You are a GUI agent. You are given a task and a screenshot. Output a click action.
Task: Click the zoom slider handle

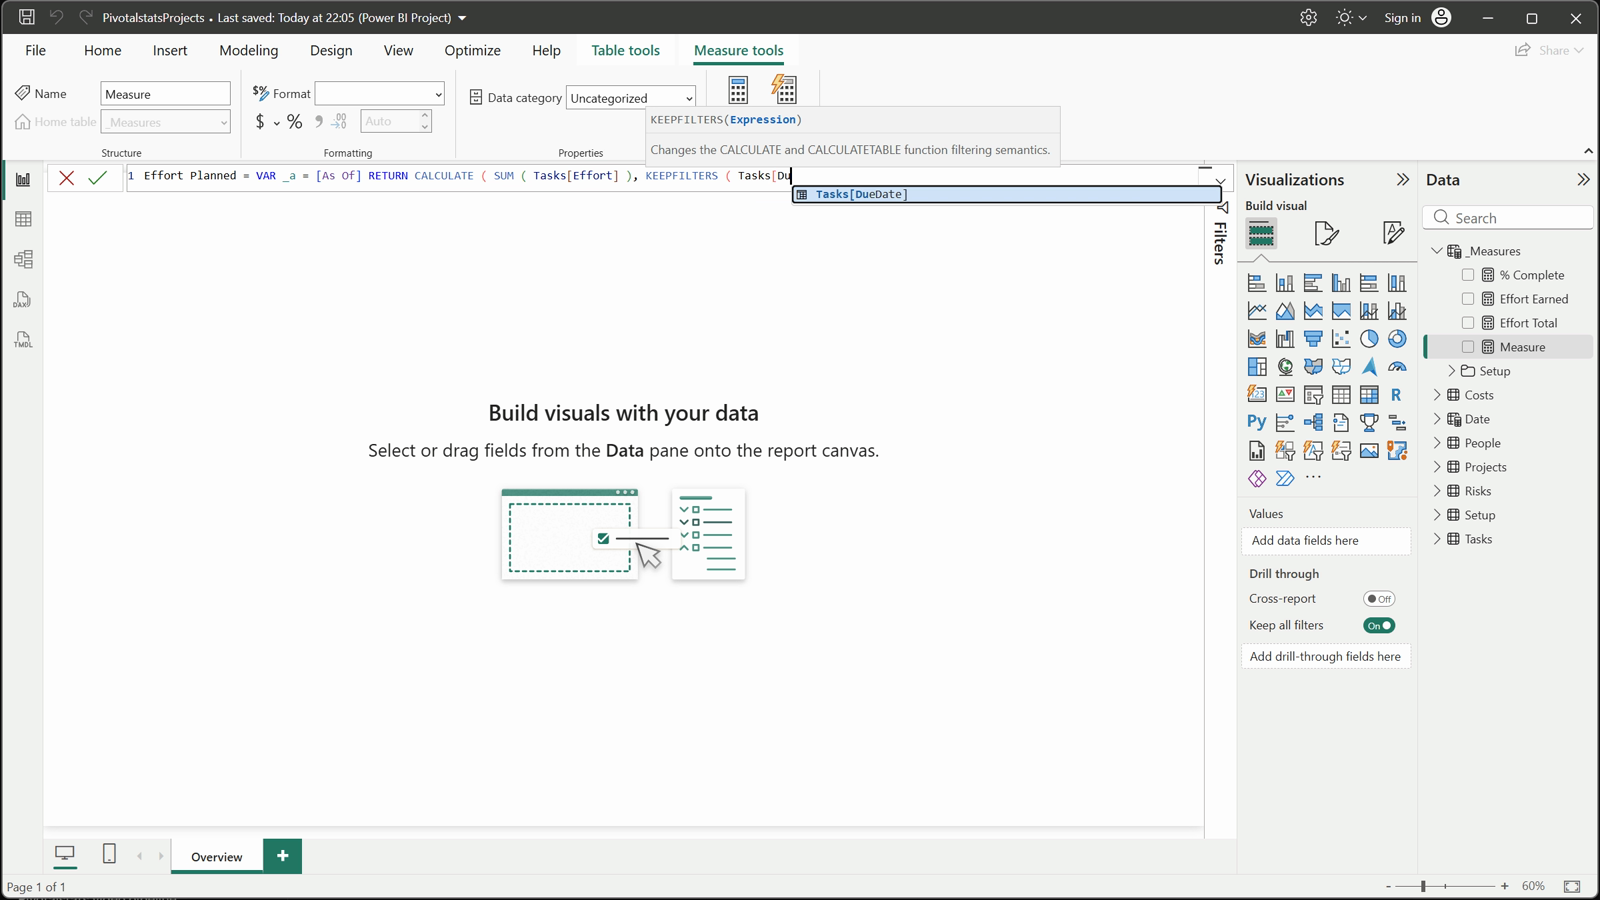[x=1423, y=886]
